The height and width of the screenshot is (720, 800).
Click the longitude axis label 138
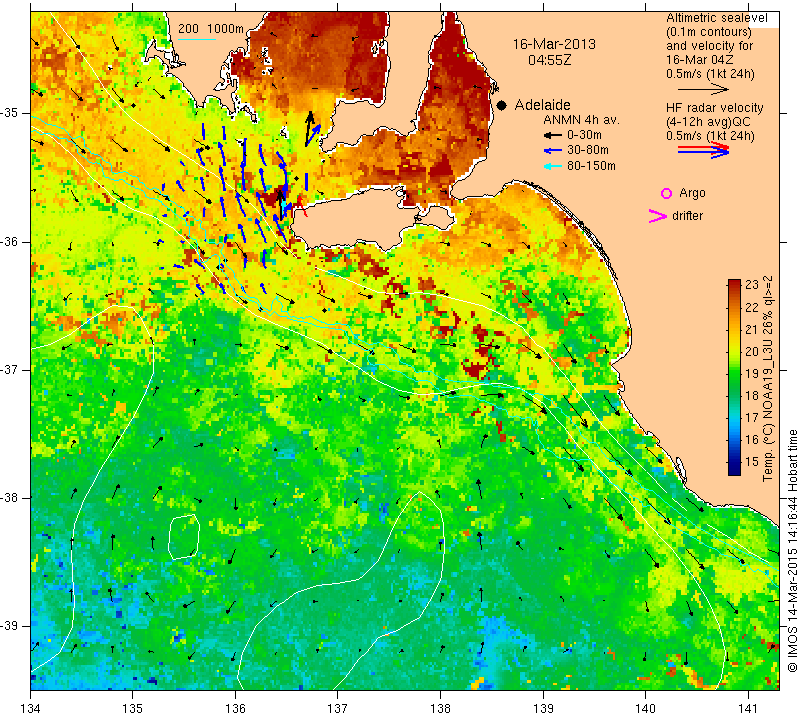tap(440, 709)
